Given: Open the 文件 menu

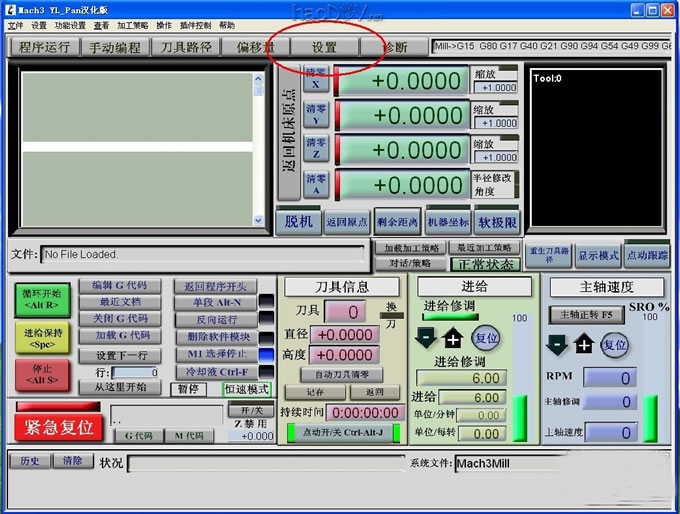Looking at the screenshot, I should pos(15,25).
